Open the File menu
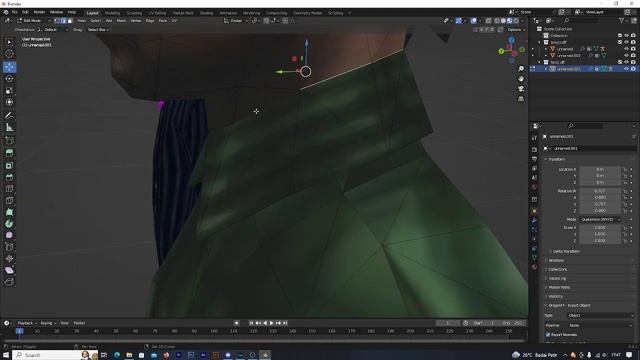The image size is (640, 360). (x=15, y=12)
